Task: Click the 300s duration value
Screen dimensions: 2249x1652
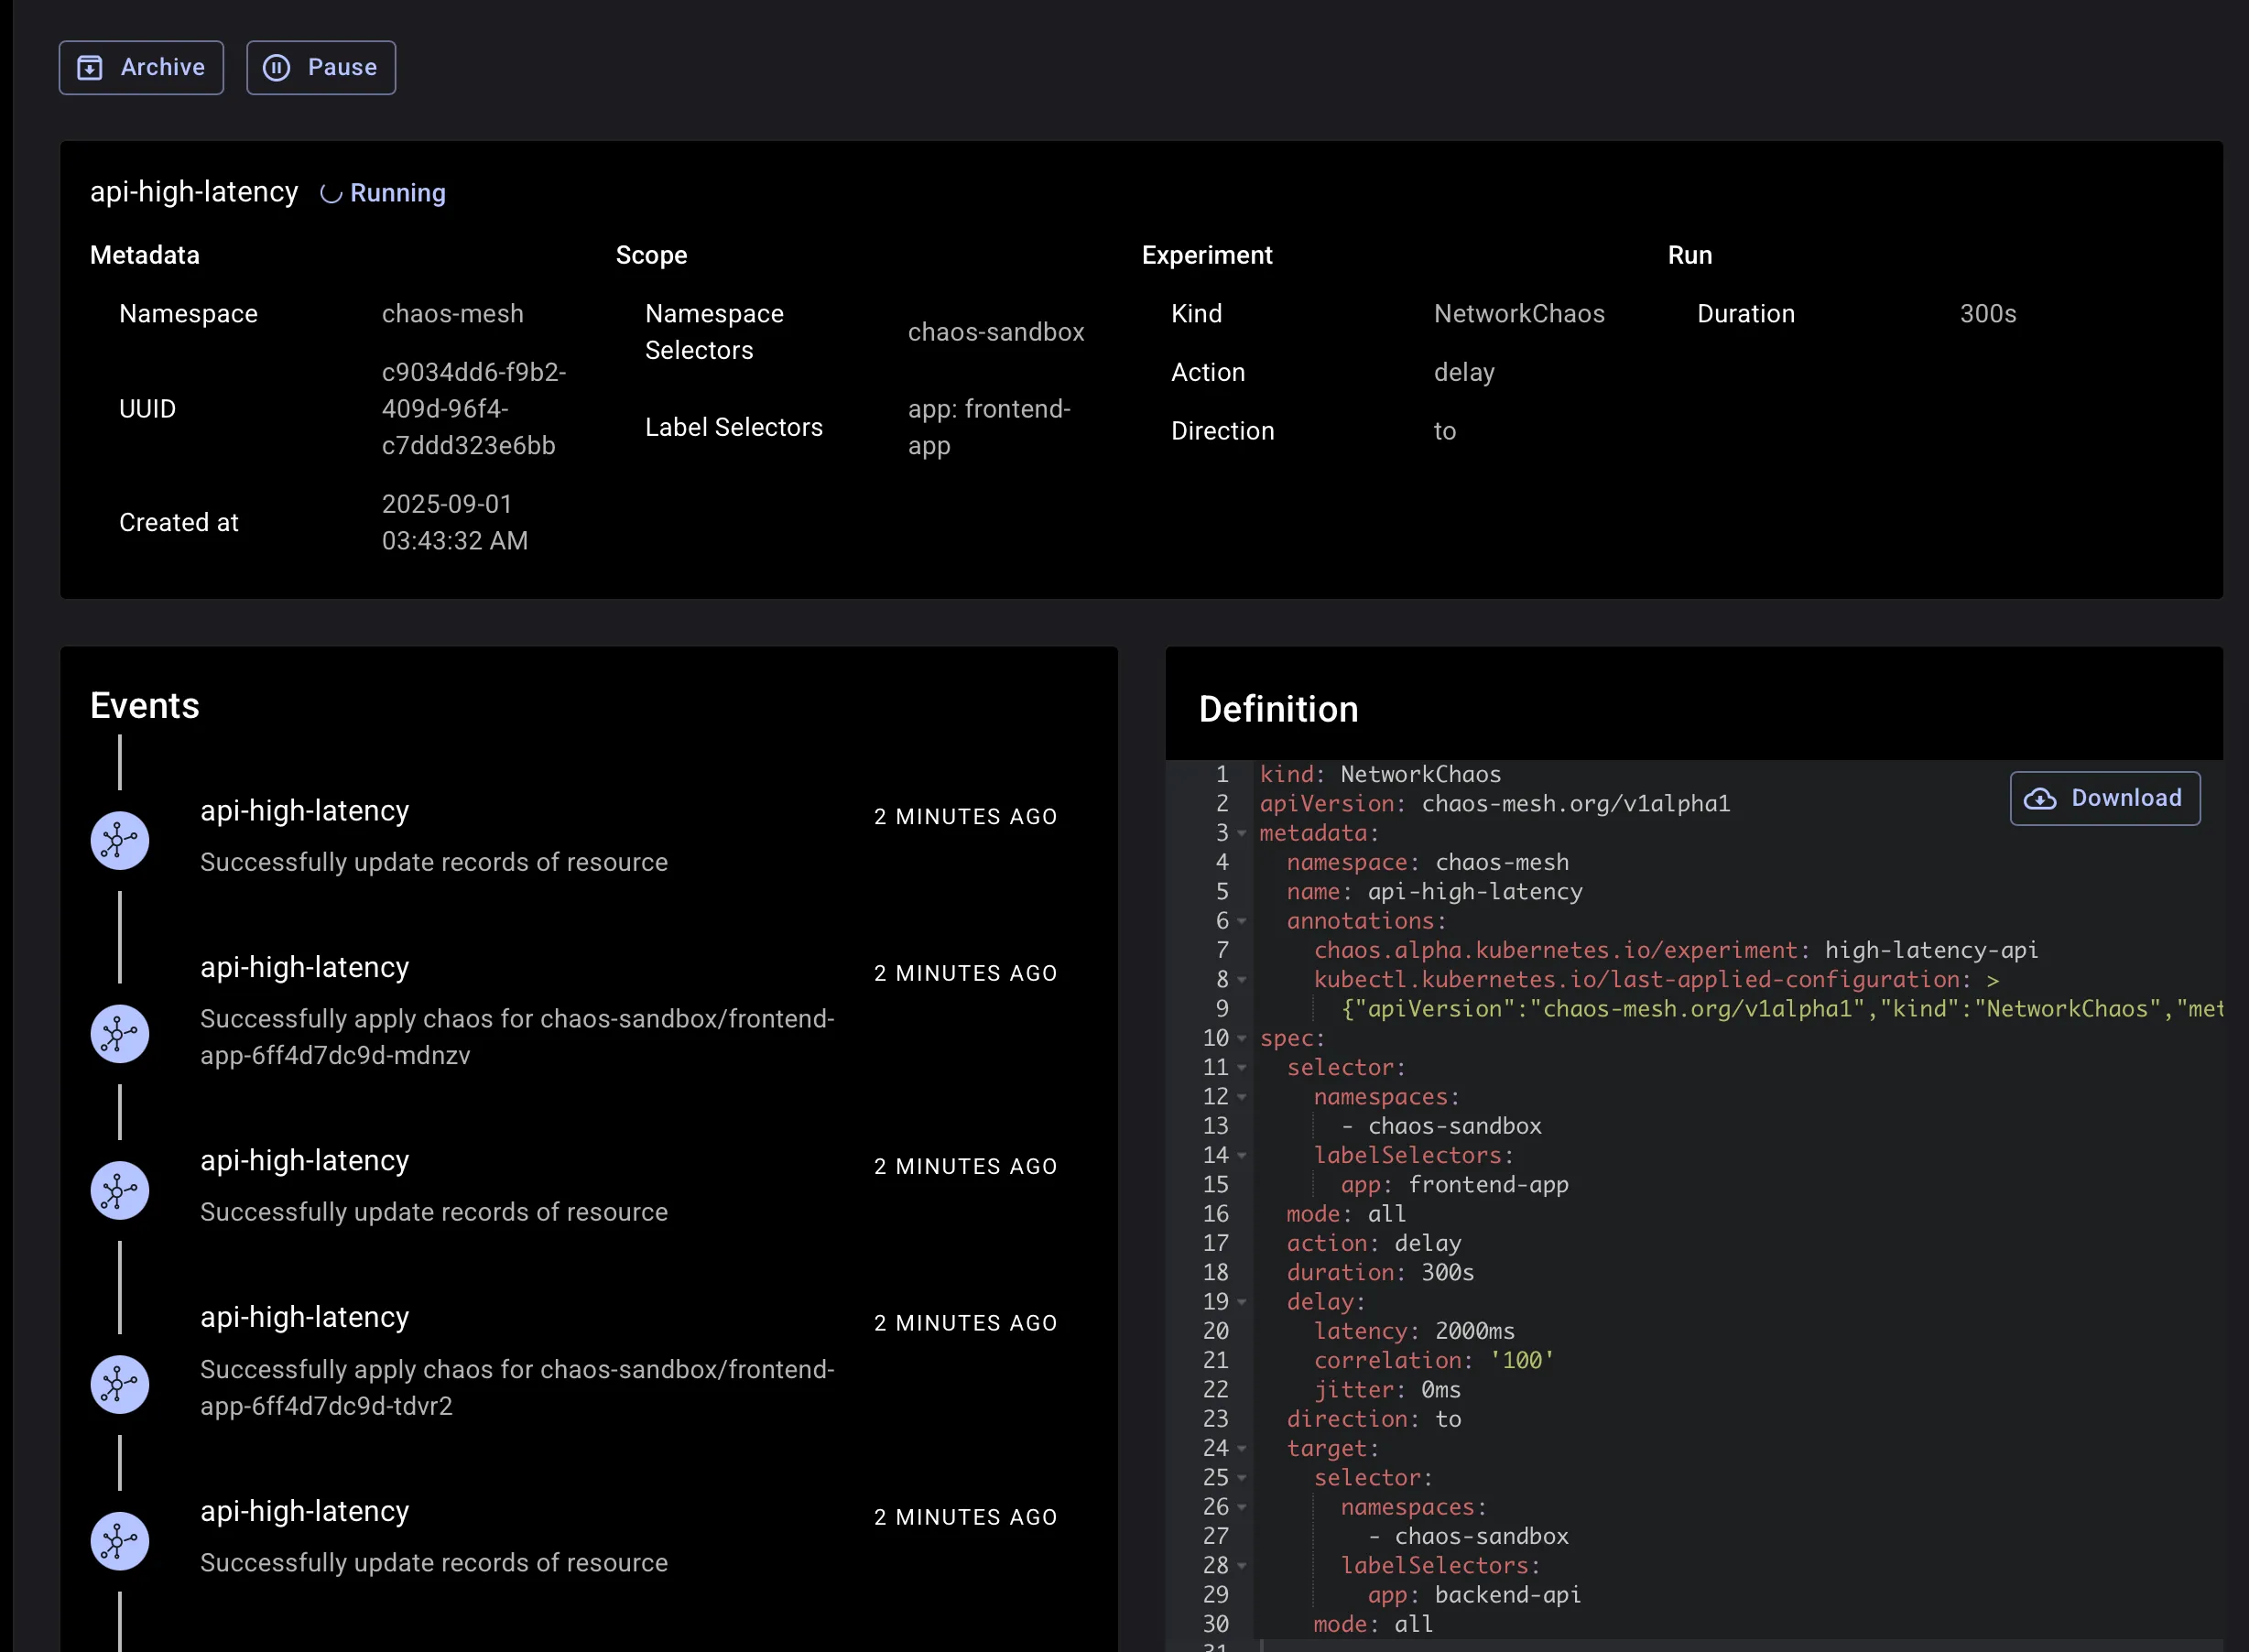Action: pyautogui.click(x=1988, y=314)
